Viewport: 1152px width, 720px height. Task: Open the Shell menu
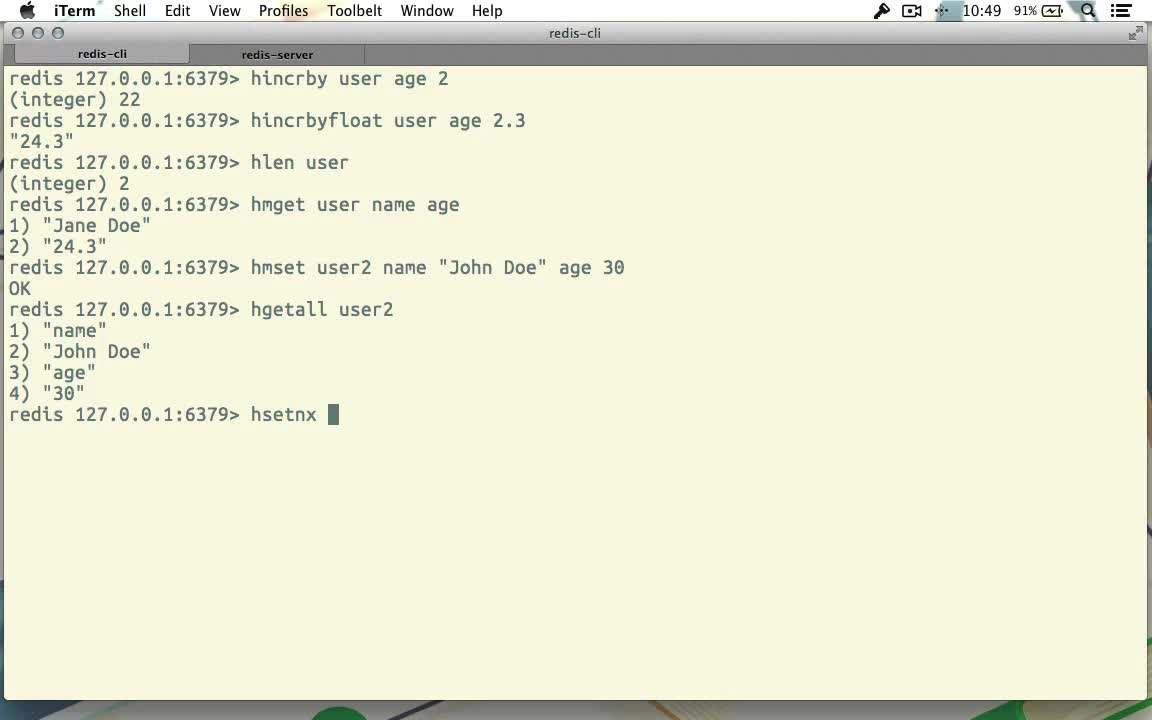[130, 11]
